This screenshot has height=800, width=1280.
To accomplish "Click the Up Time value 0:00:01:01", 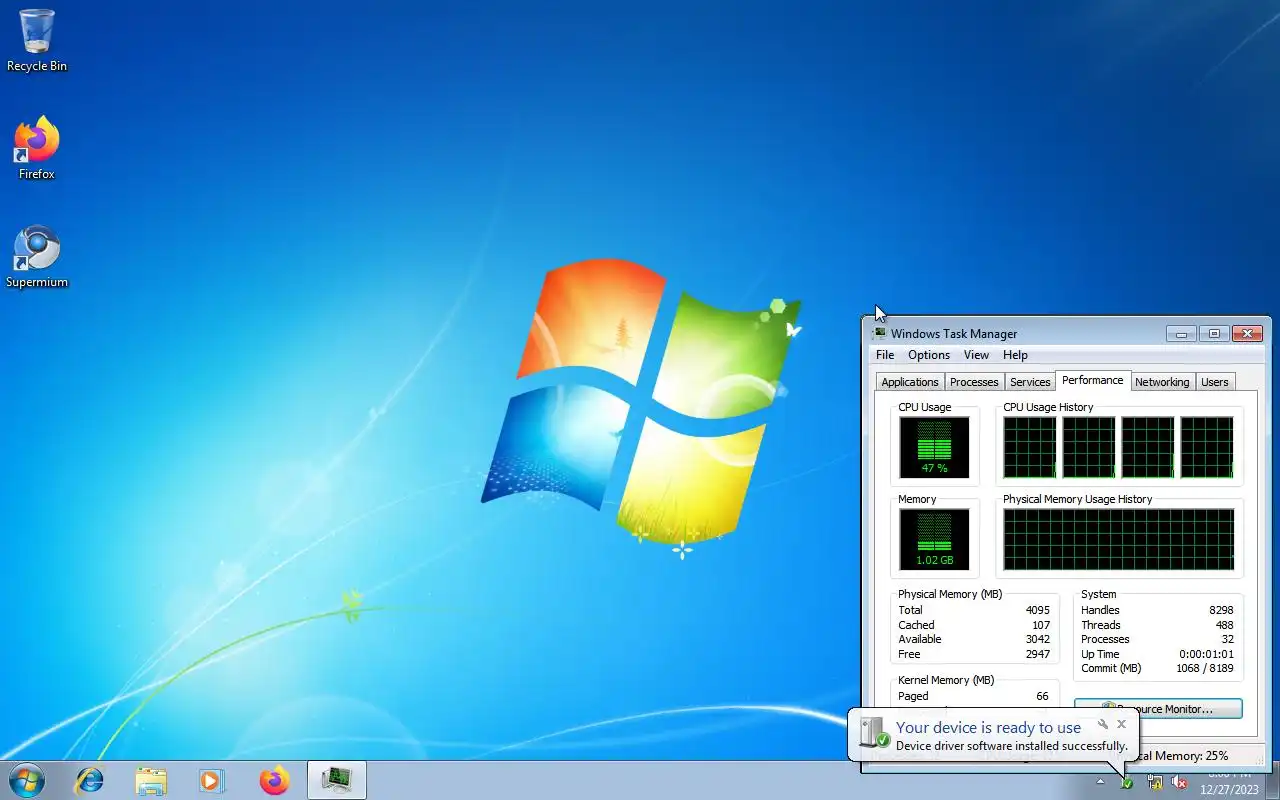I will coord(1207,654).
